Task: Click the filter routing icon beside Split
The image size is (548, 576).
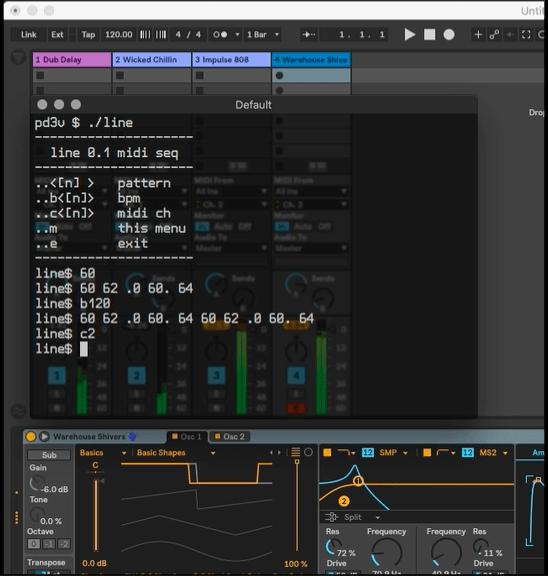Action: 331,517
